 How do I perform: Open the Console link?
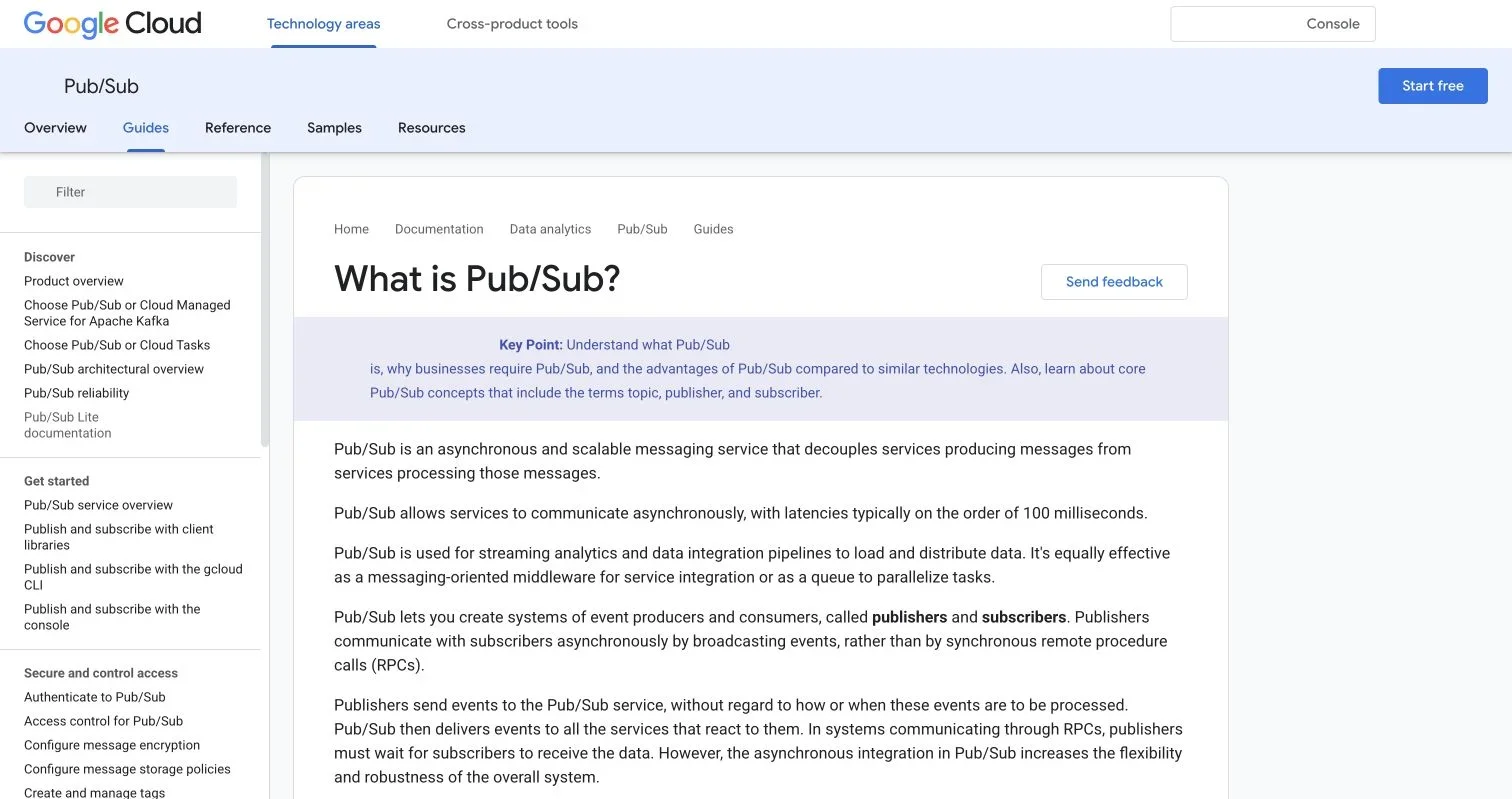click(1333, 24)
